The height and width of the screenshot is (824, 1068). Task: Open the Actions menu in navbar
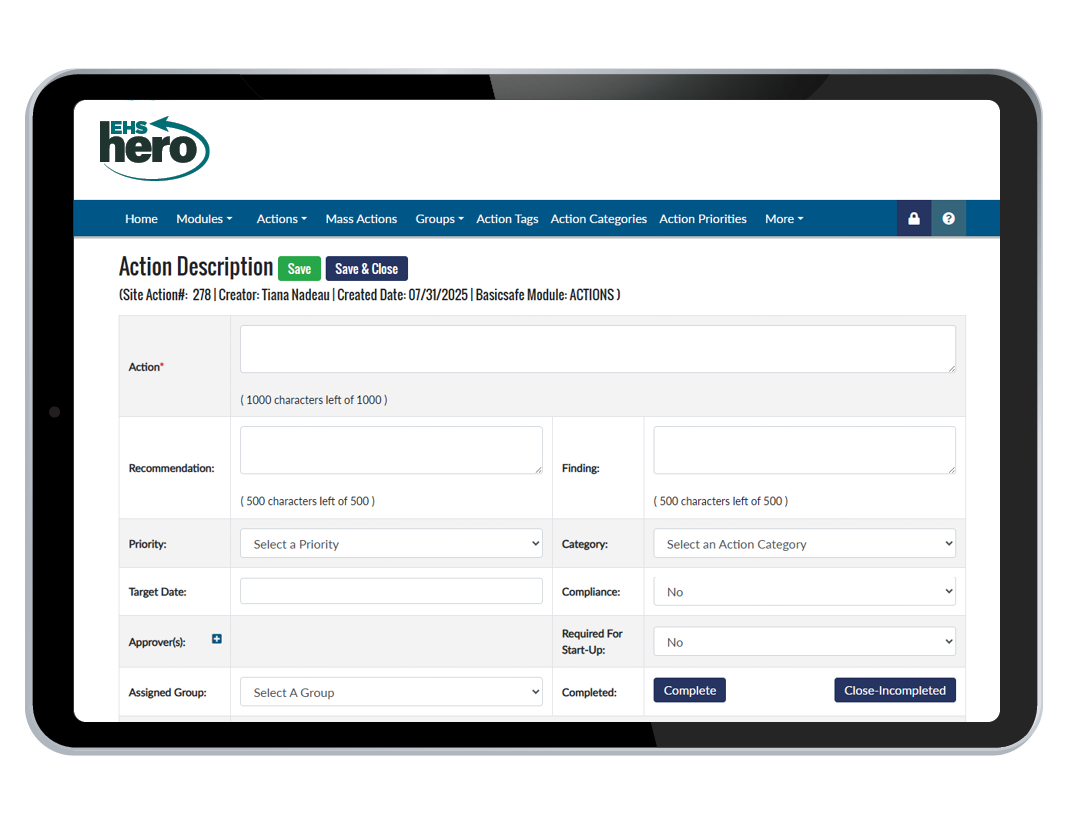click(281, 219)
